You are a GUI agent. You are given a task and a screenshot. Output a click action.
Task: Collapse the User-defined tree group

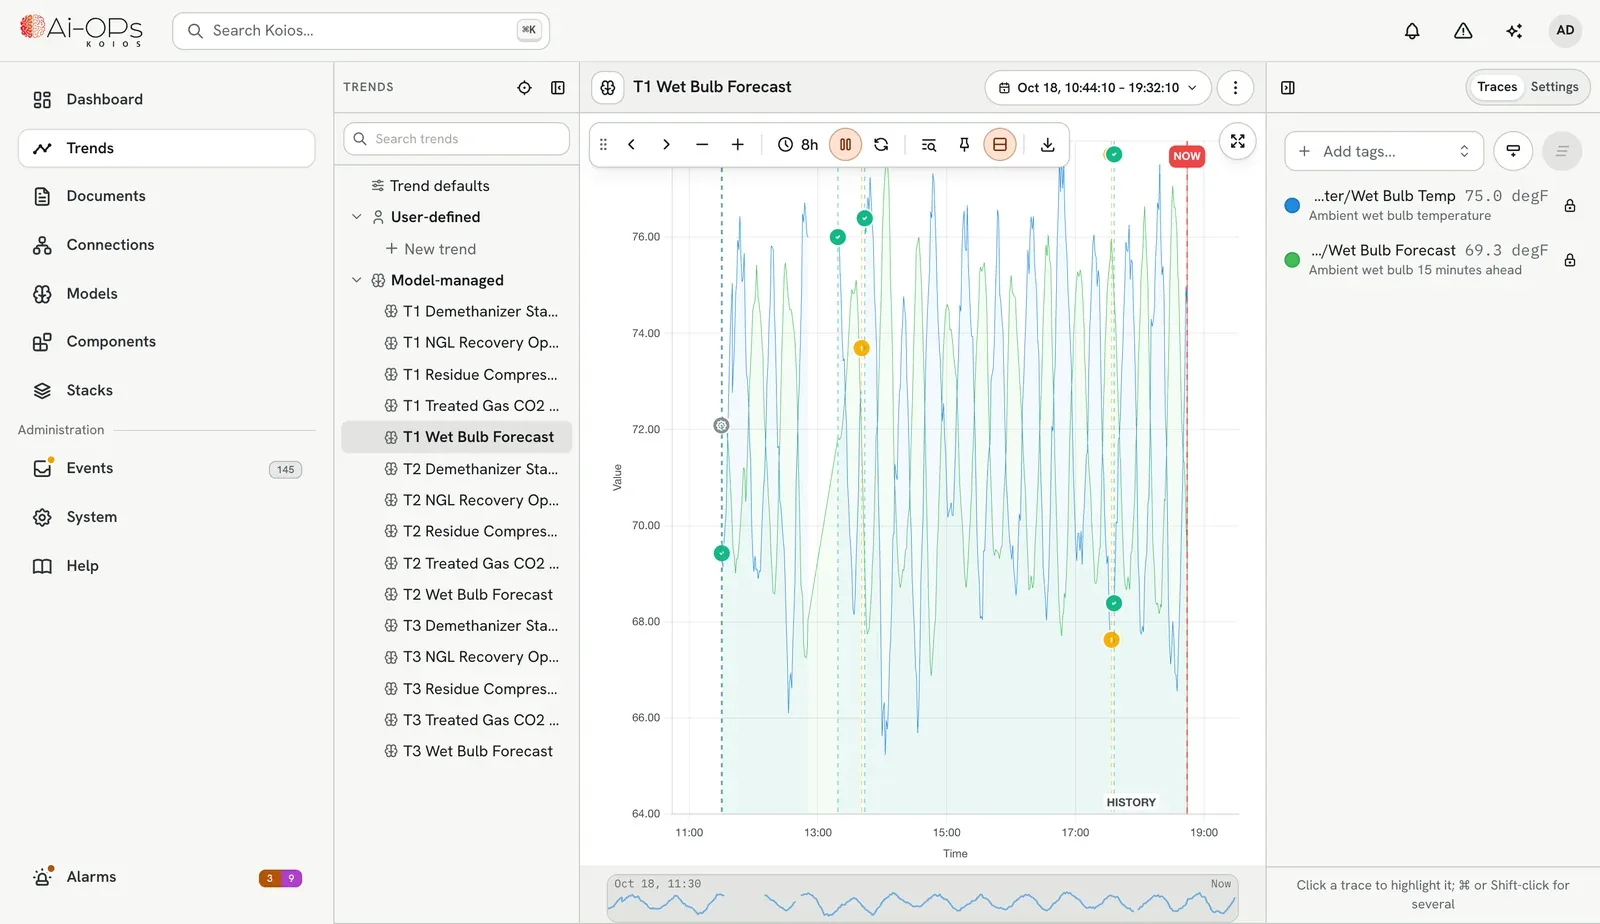pyautogui.click(x=356, y=217)
